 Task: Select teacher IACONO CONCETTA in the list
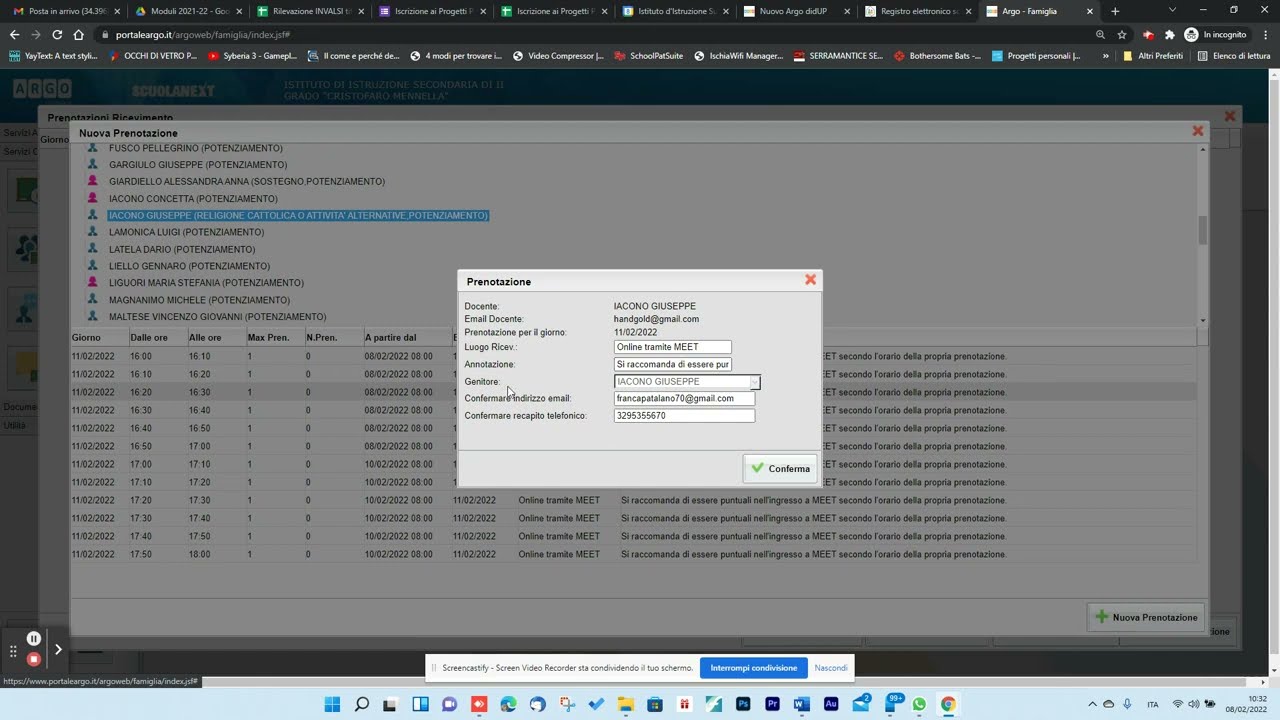193,199
